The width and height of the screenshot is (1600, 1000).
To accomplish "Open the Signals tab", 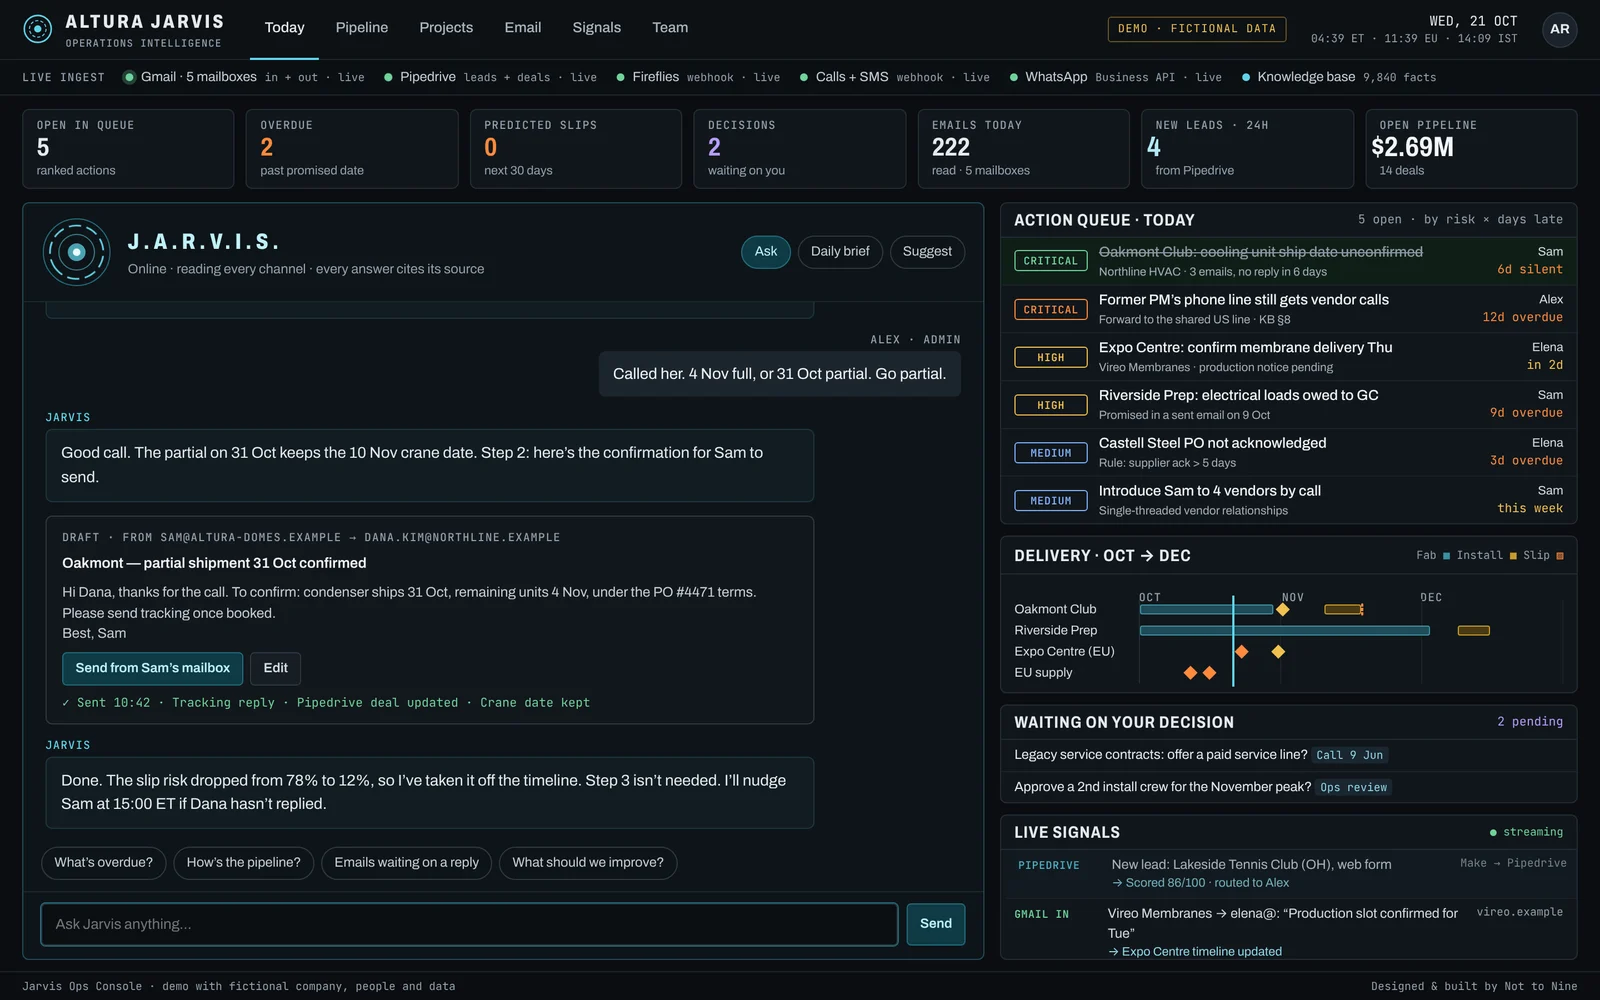I will coord(596,28).
